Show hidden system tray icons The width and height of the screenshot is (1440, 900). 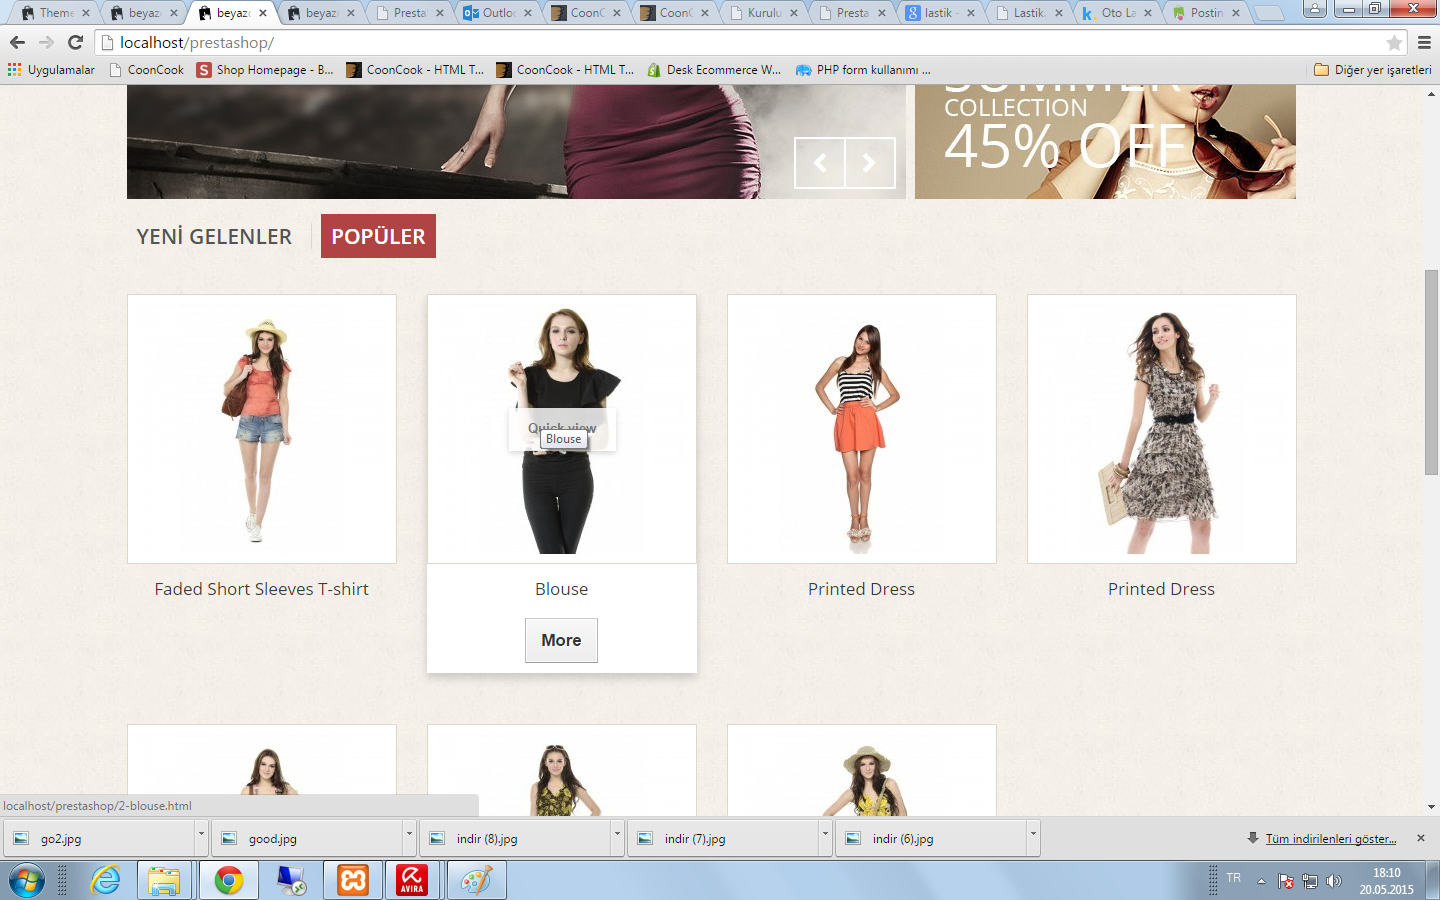1262,881
